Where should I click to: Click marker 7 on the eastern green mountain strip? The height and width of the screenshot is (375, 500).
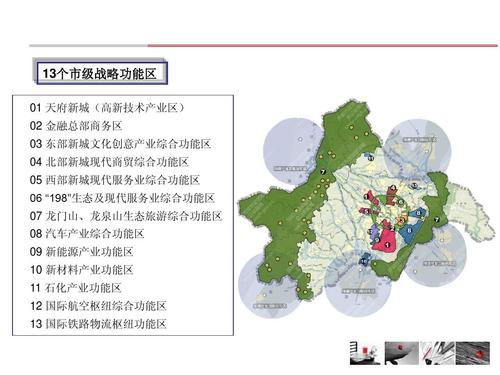click(437, 220)
